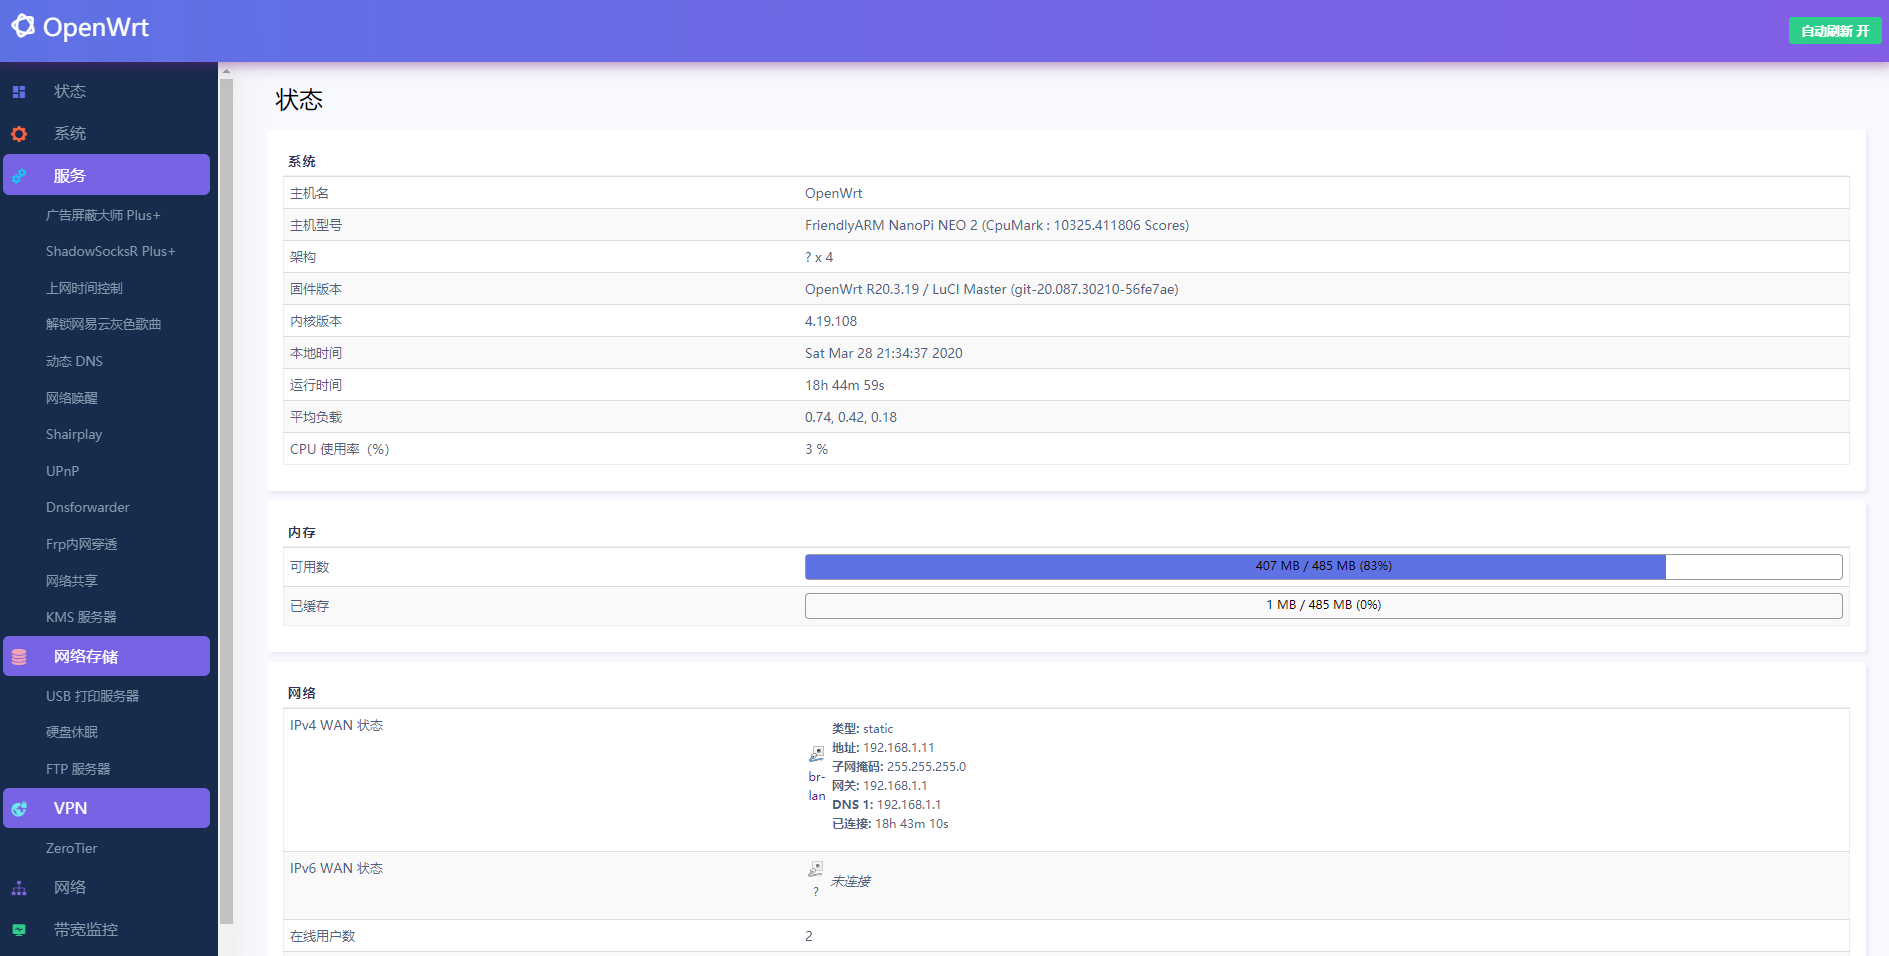The width and height of the screenshot is (1889, 956).
Task: Open 网络共享 page
Action: tap(71, 581)
